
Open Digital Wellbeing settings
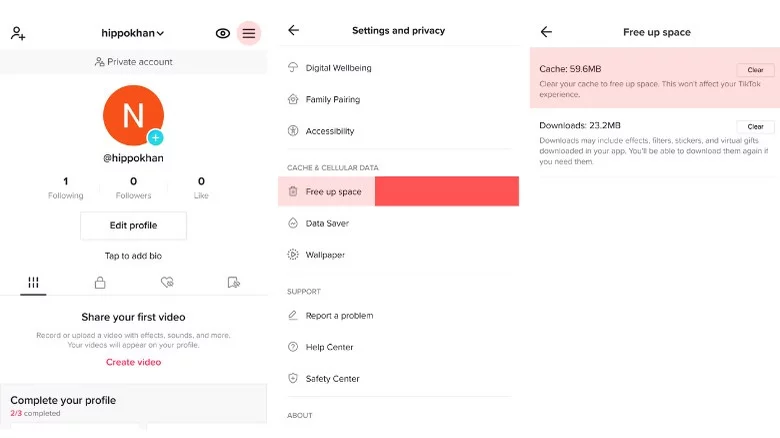pos(337,68)
